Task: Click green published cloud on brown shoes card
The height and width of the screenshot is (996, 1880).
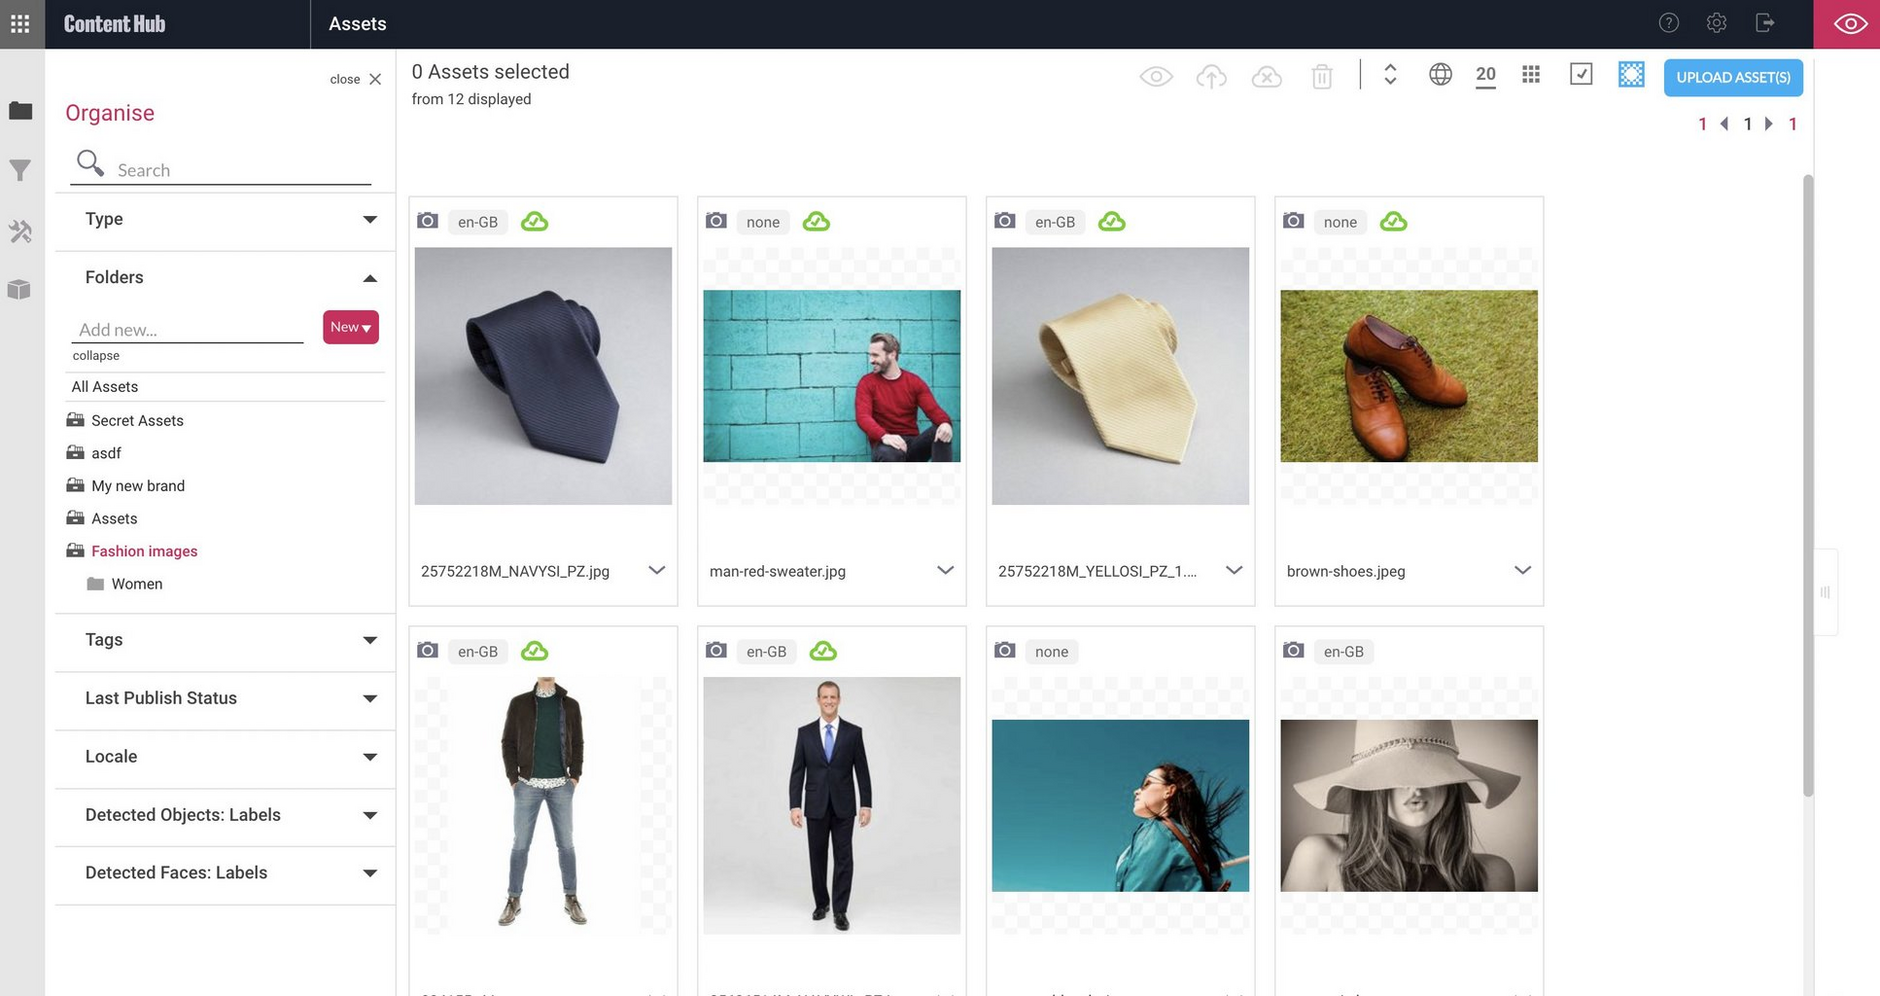Action: pos(1393,221)
